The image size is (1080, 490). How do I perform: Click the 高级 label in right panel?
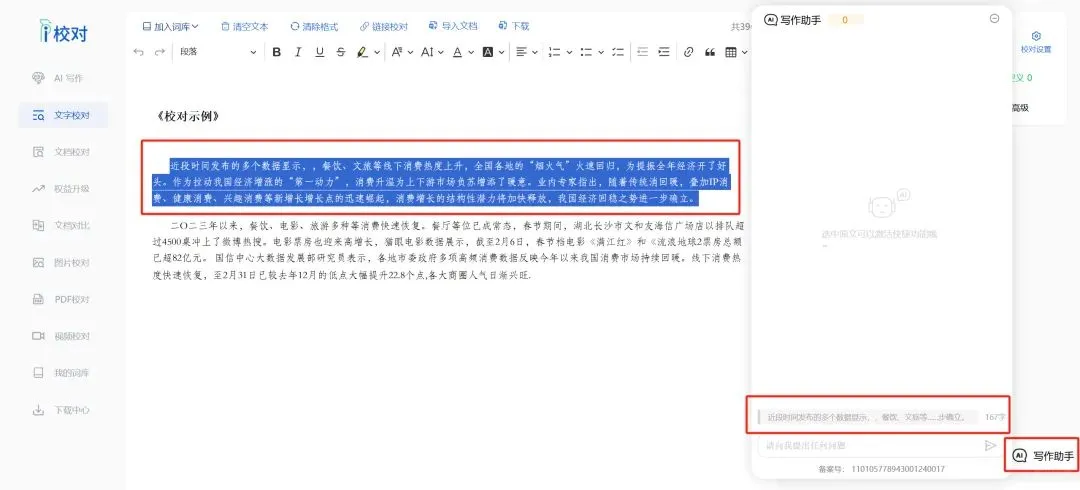click(1020, 108)
